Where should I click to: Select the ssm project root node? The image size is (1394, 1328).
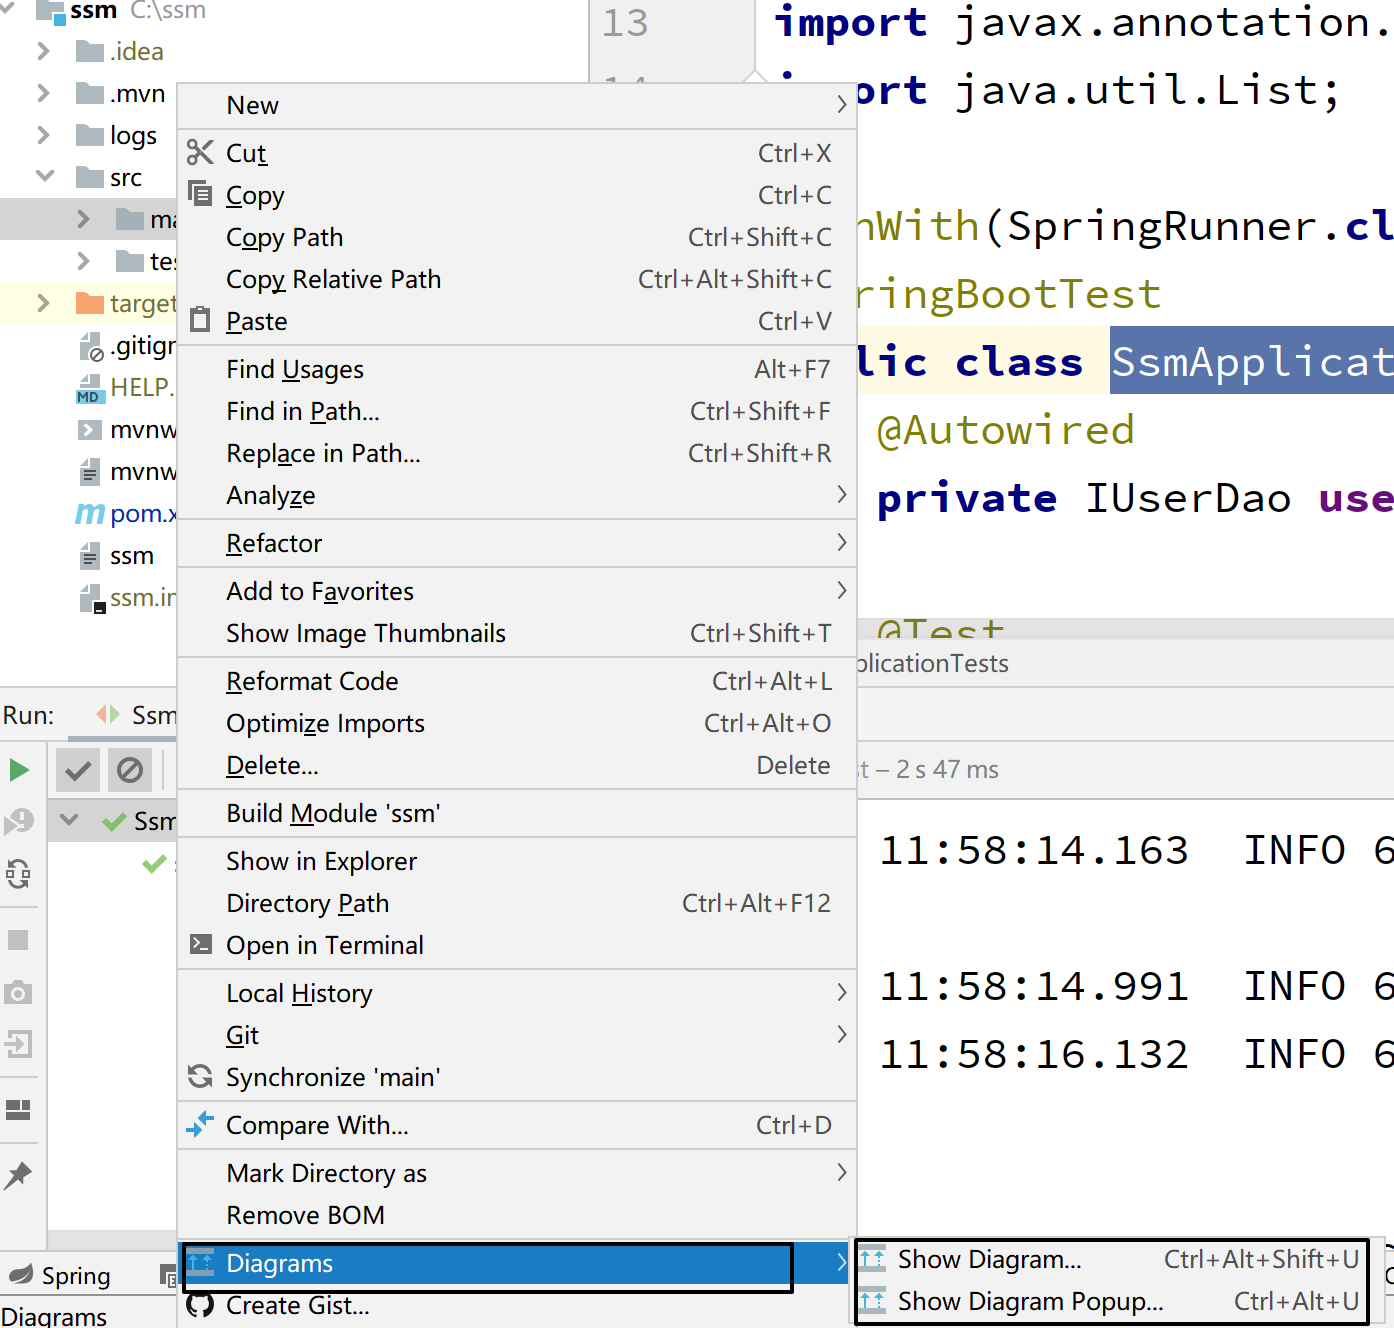(x=93, y=11)
